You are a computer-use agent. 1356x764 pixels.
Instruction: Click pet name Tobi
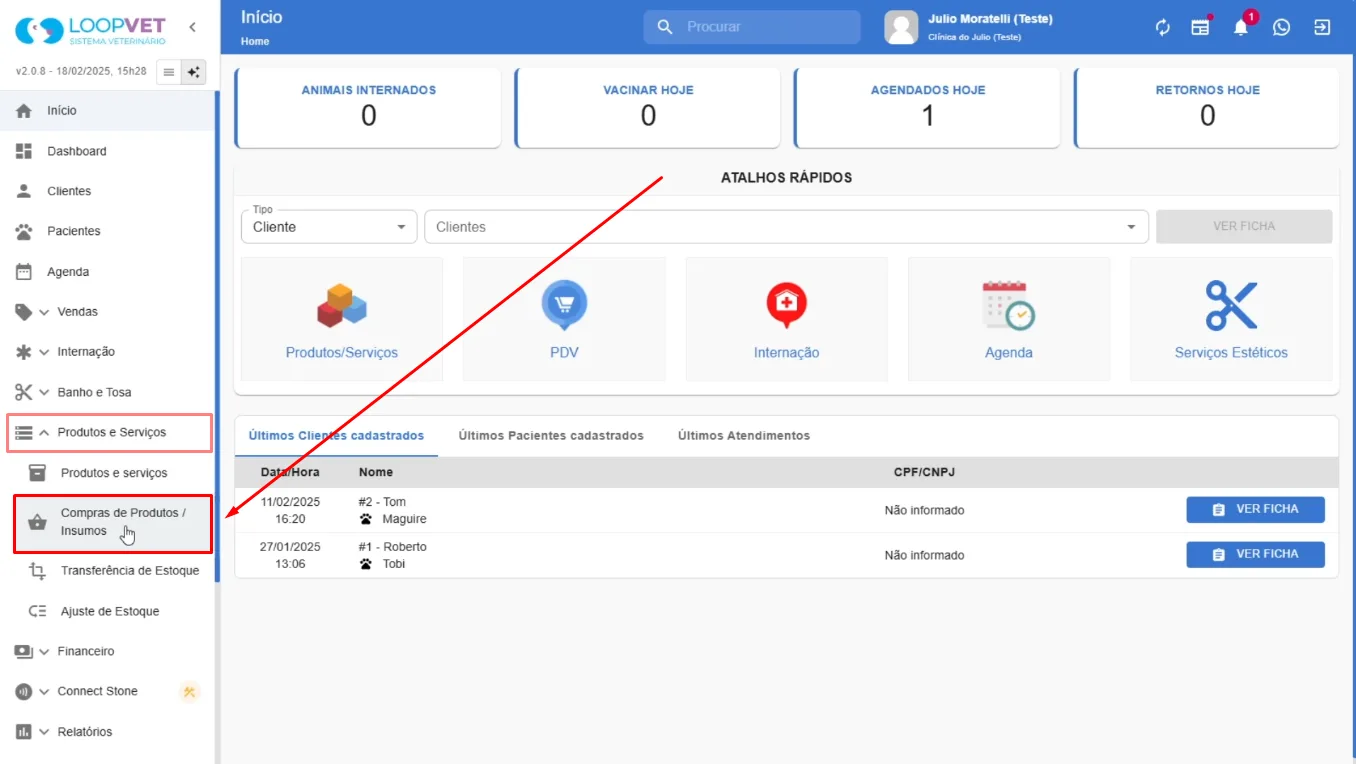coord(394,564)
